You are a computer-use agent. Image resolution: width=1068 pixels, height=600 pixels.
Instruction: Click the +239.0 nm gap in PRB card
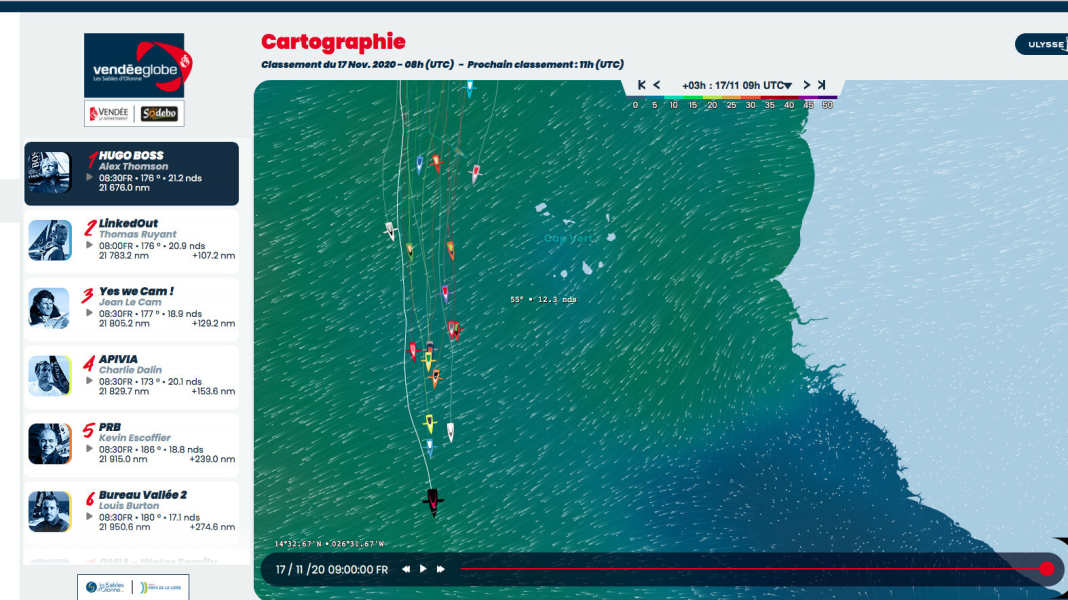213,460
